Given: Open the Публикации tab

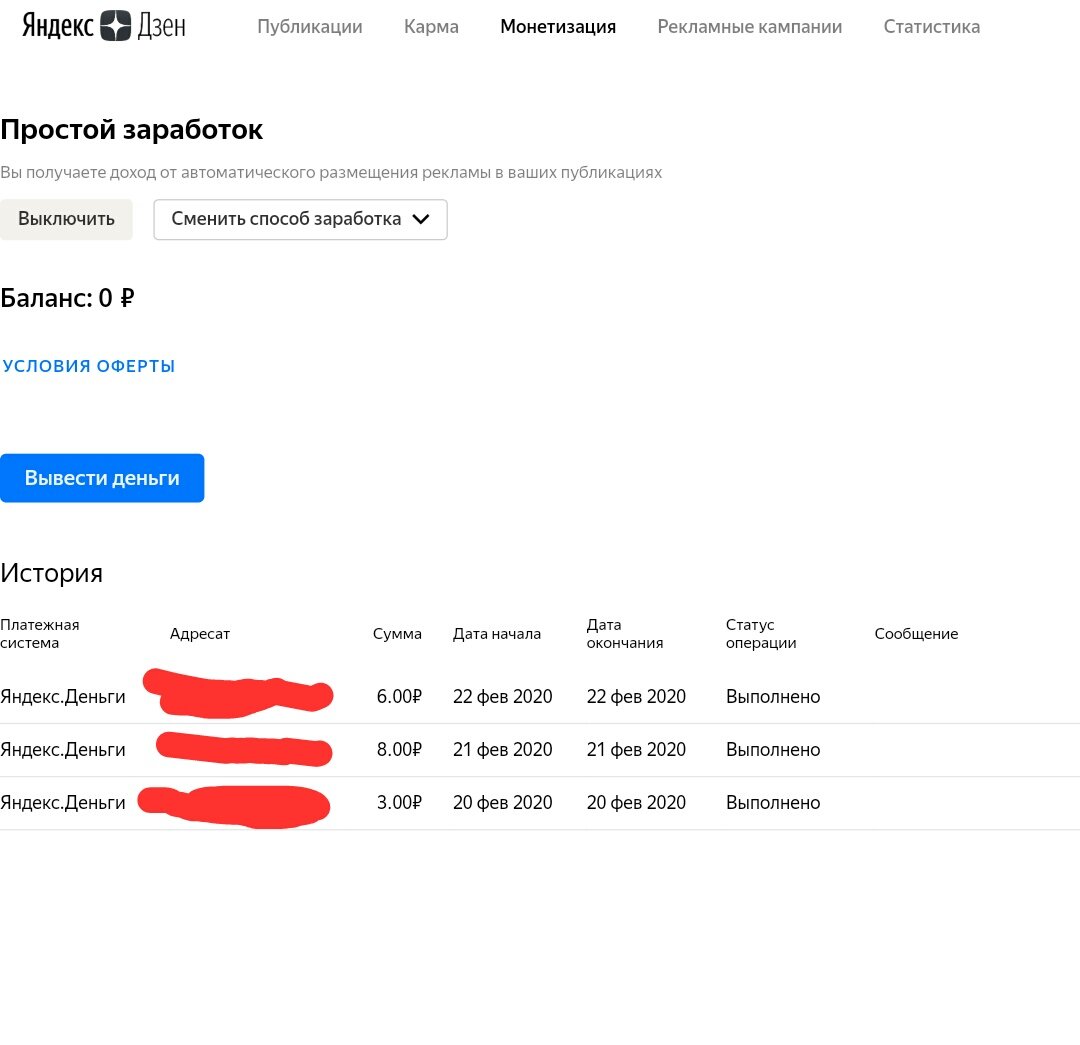Looking at the screenshot, I should pos(310,27).
